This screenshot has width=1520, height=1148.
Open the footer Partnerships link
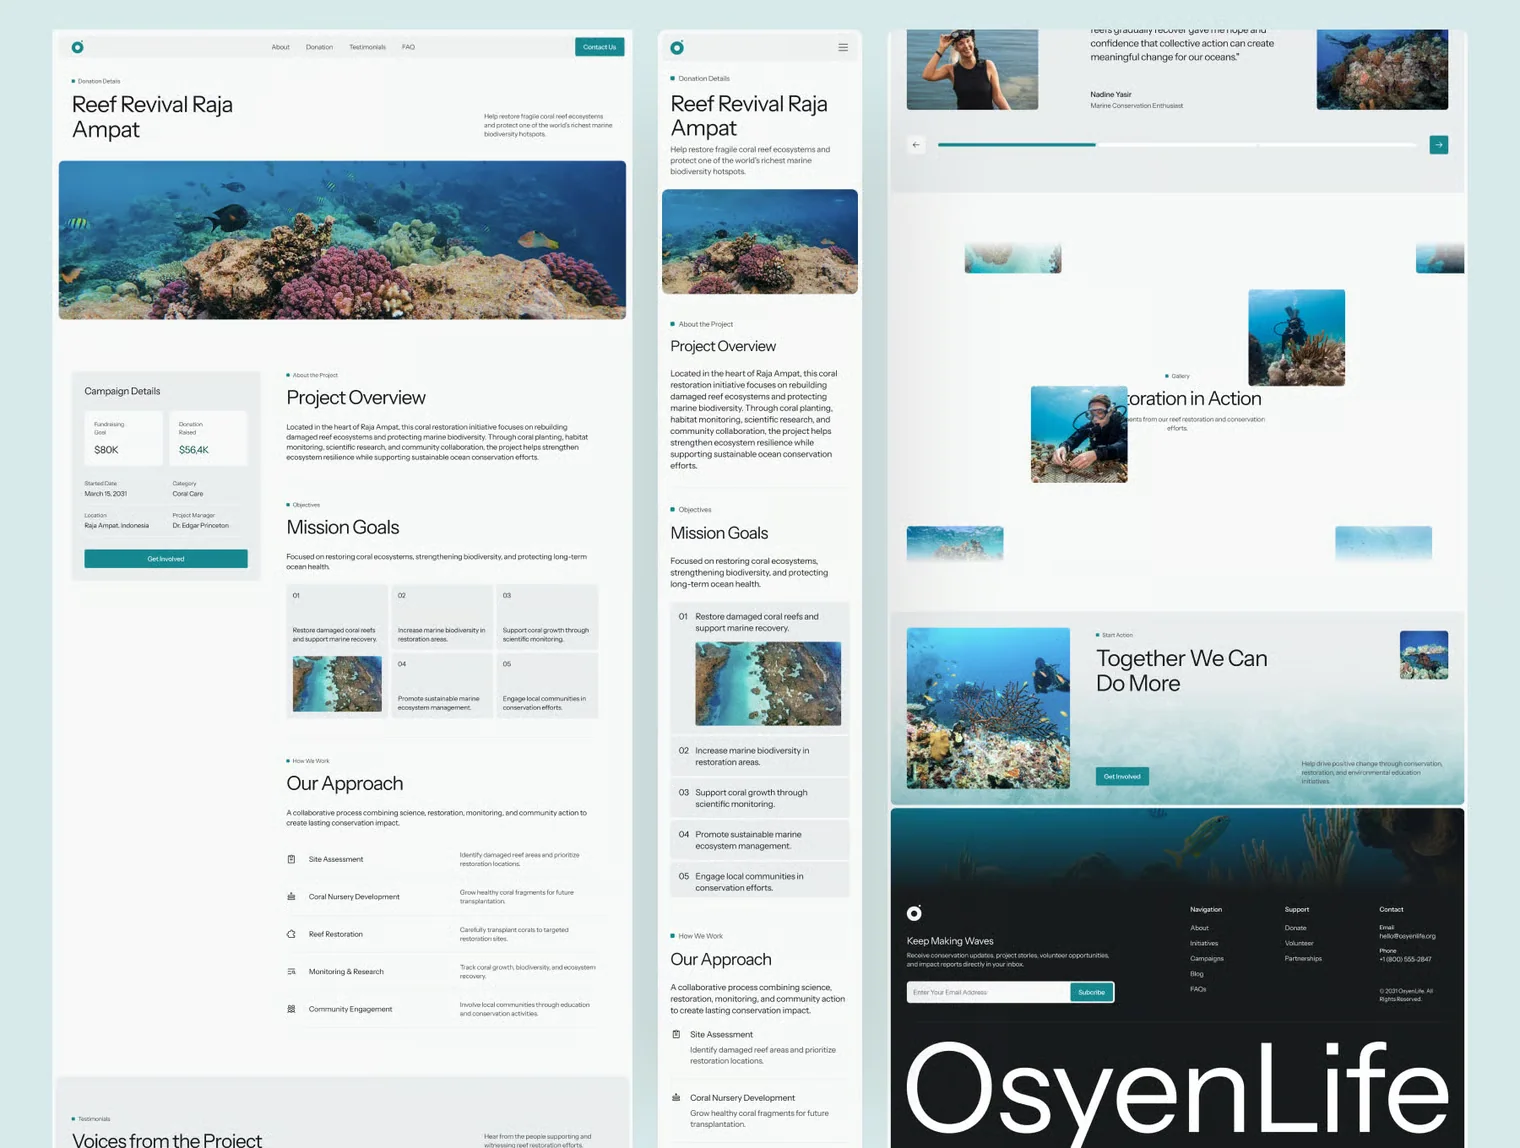(1303, 958)
